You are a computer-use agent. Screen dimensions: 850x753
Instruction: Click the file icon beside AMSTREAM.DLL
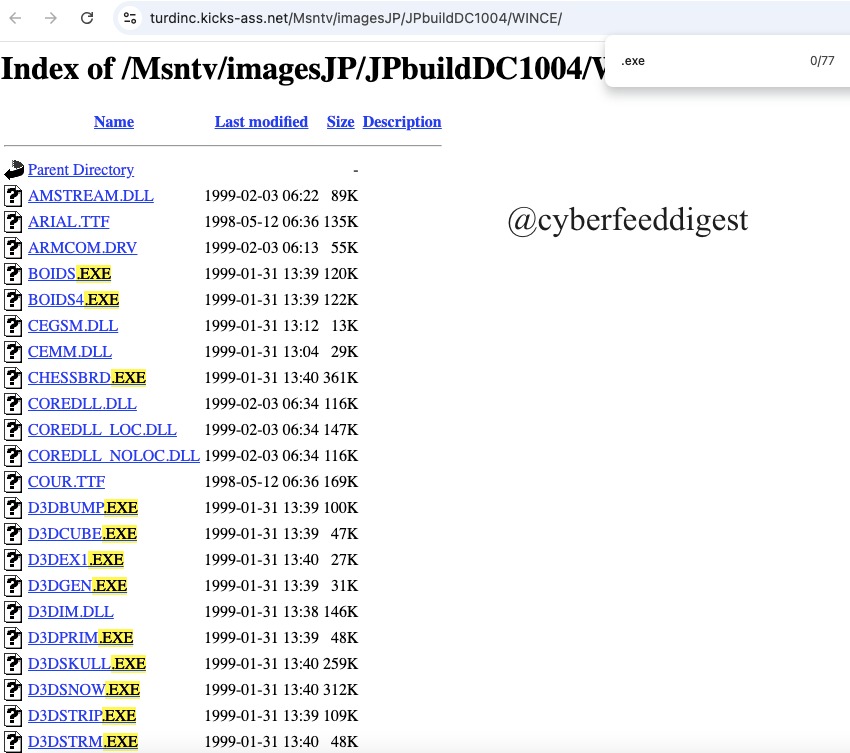[13, 196]
